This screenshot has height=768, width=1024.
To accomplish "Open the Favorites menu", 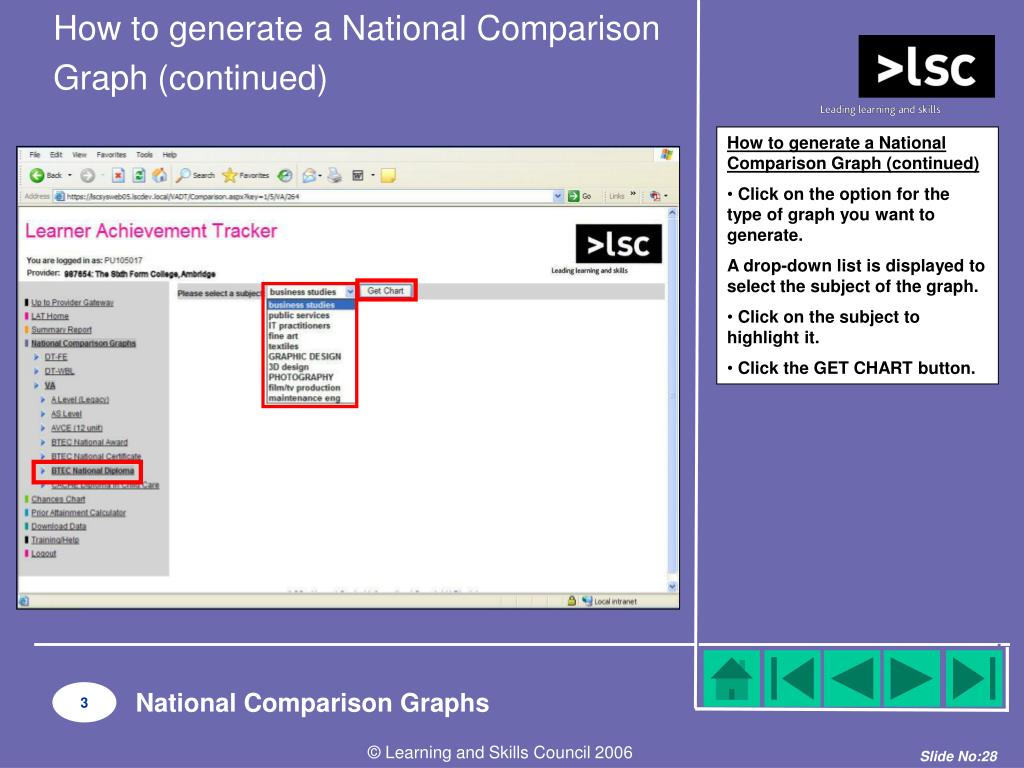I will pos(111,155).
